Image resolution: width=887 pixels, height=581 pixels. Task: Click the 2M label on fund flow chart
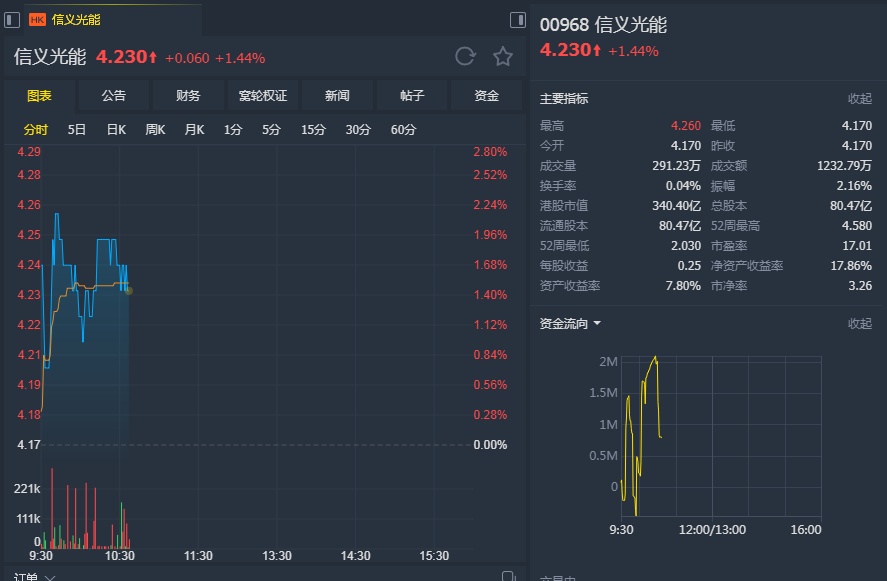click(x=608, y=361)
